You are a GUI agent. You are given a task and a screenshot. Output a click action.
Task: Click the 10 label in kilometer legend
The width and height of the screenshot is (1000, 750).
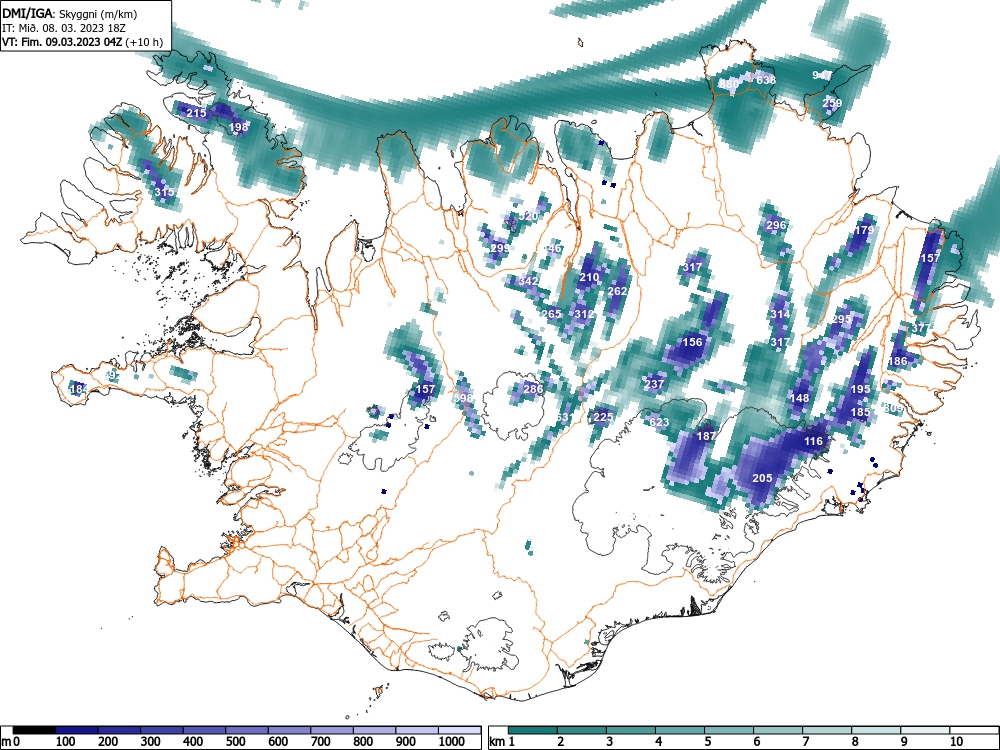tap(955, 742)
